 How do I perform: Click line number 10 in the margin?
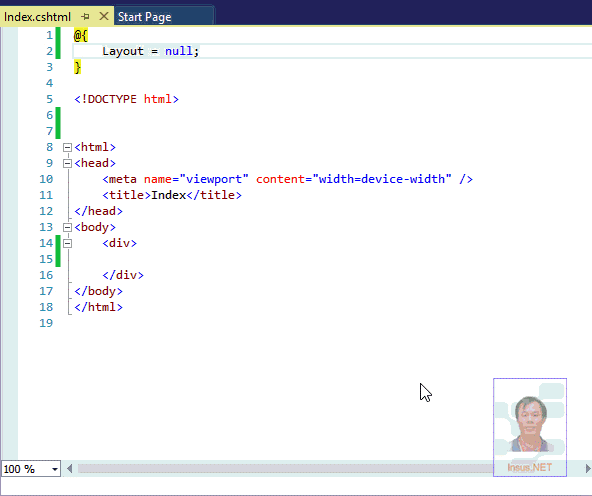click(x=46, y=179)
